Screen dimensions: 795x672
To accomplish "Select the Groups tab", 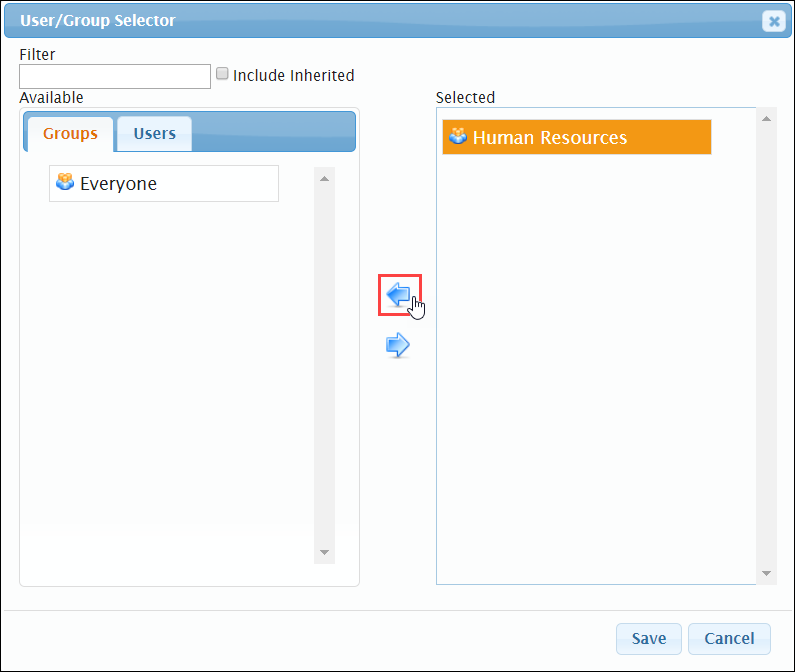I will pos(70,134).
